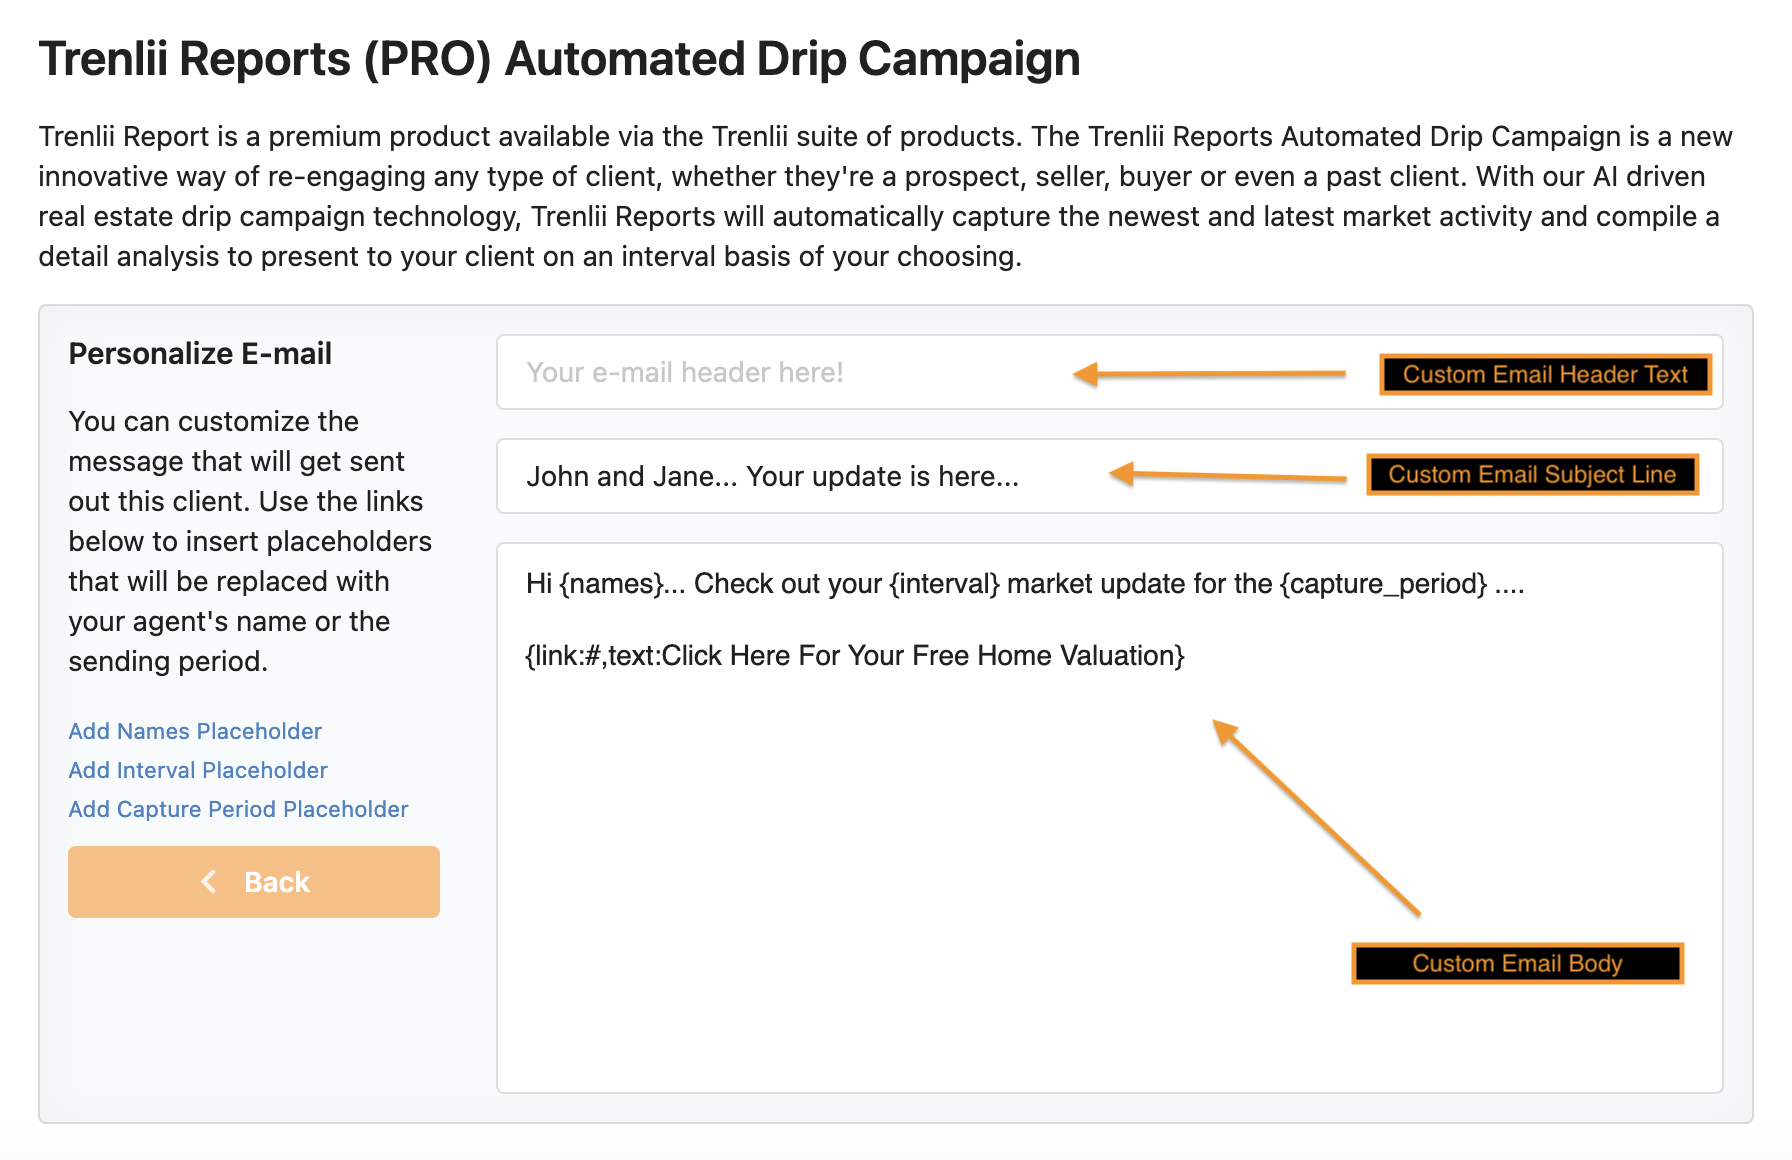Click Add Interval Placeholder link
The image size is (1792, 1160).
pyautogui.click(x=198, y=770)
